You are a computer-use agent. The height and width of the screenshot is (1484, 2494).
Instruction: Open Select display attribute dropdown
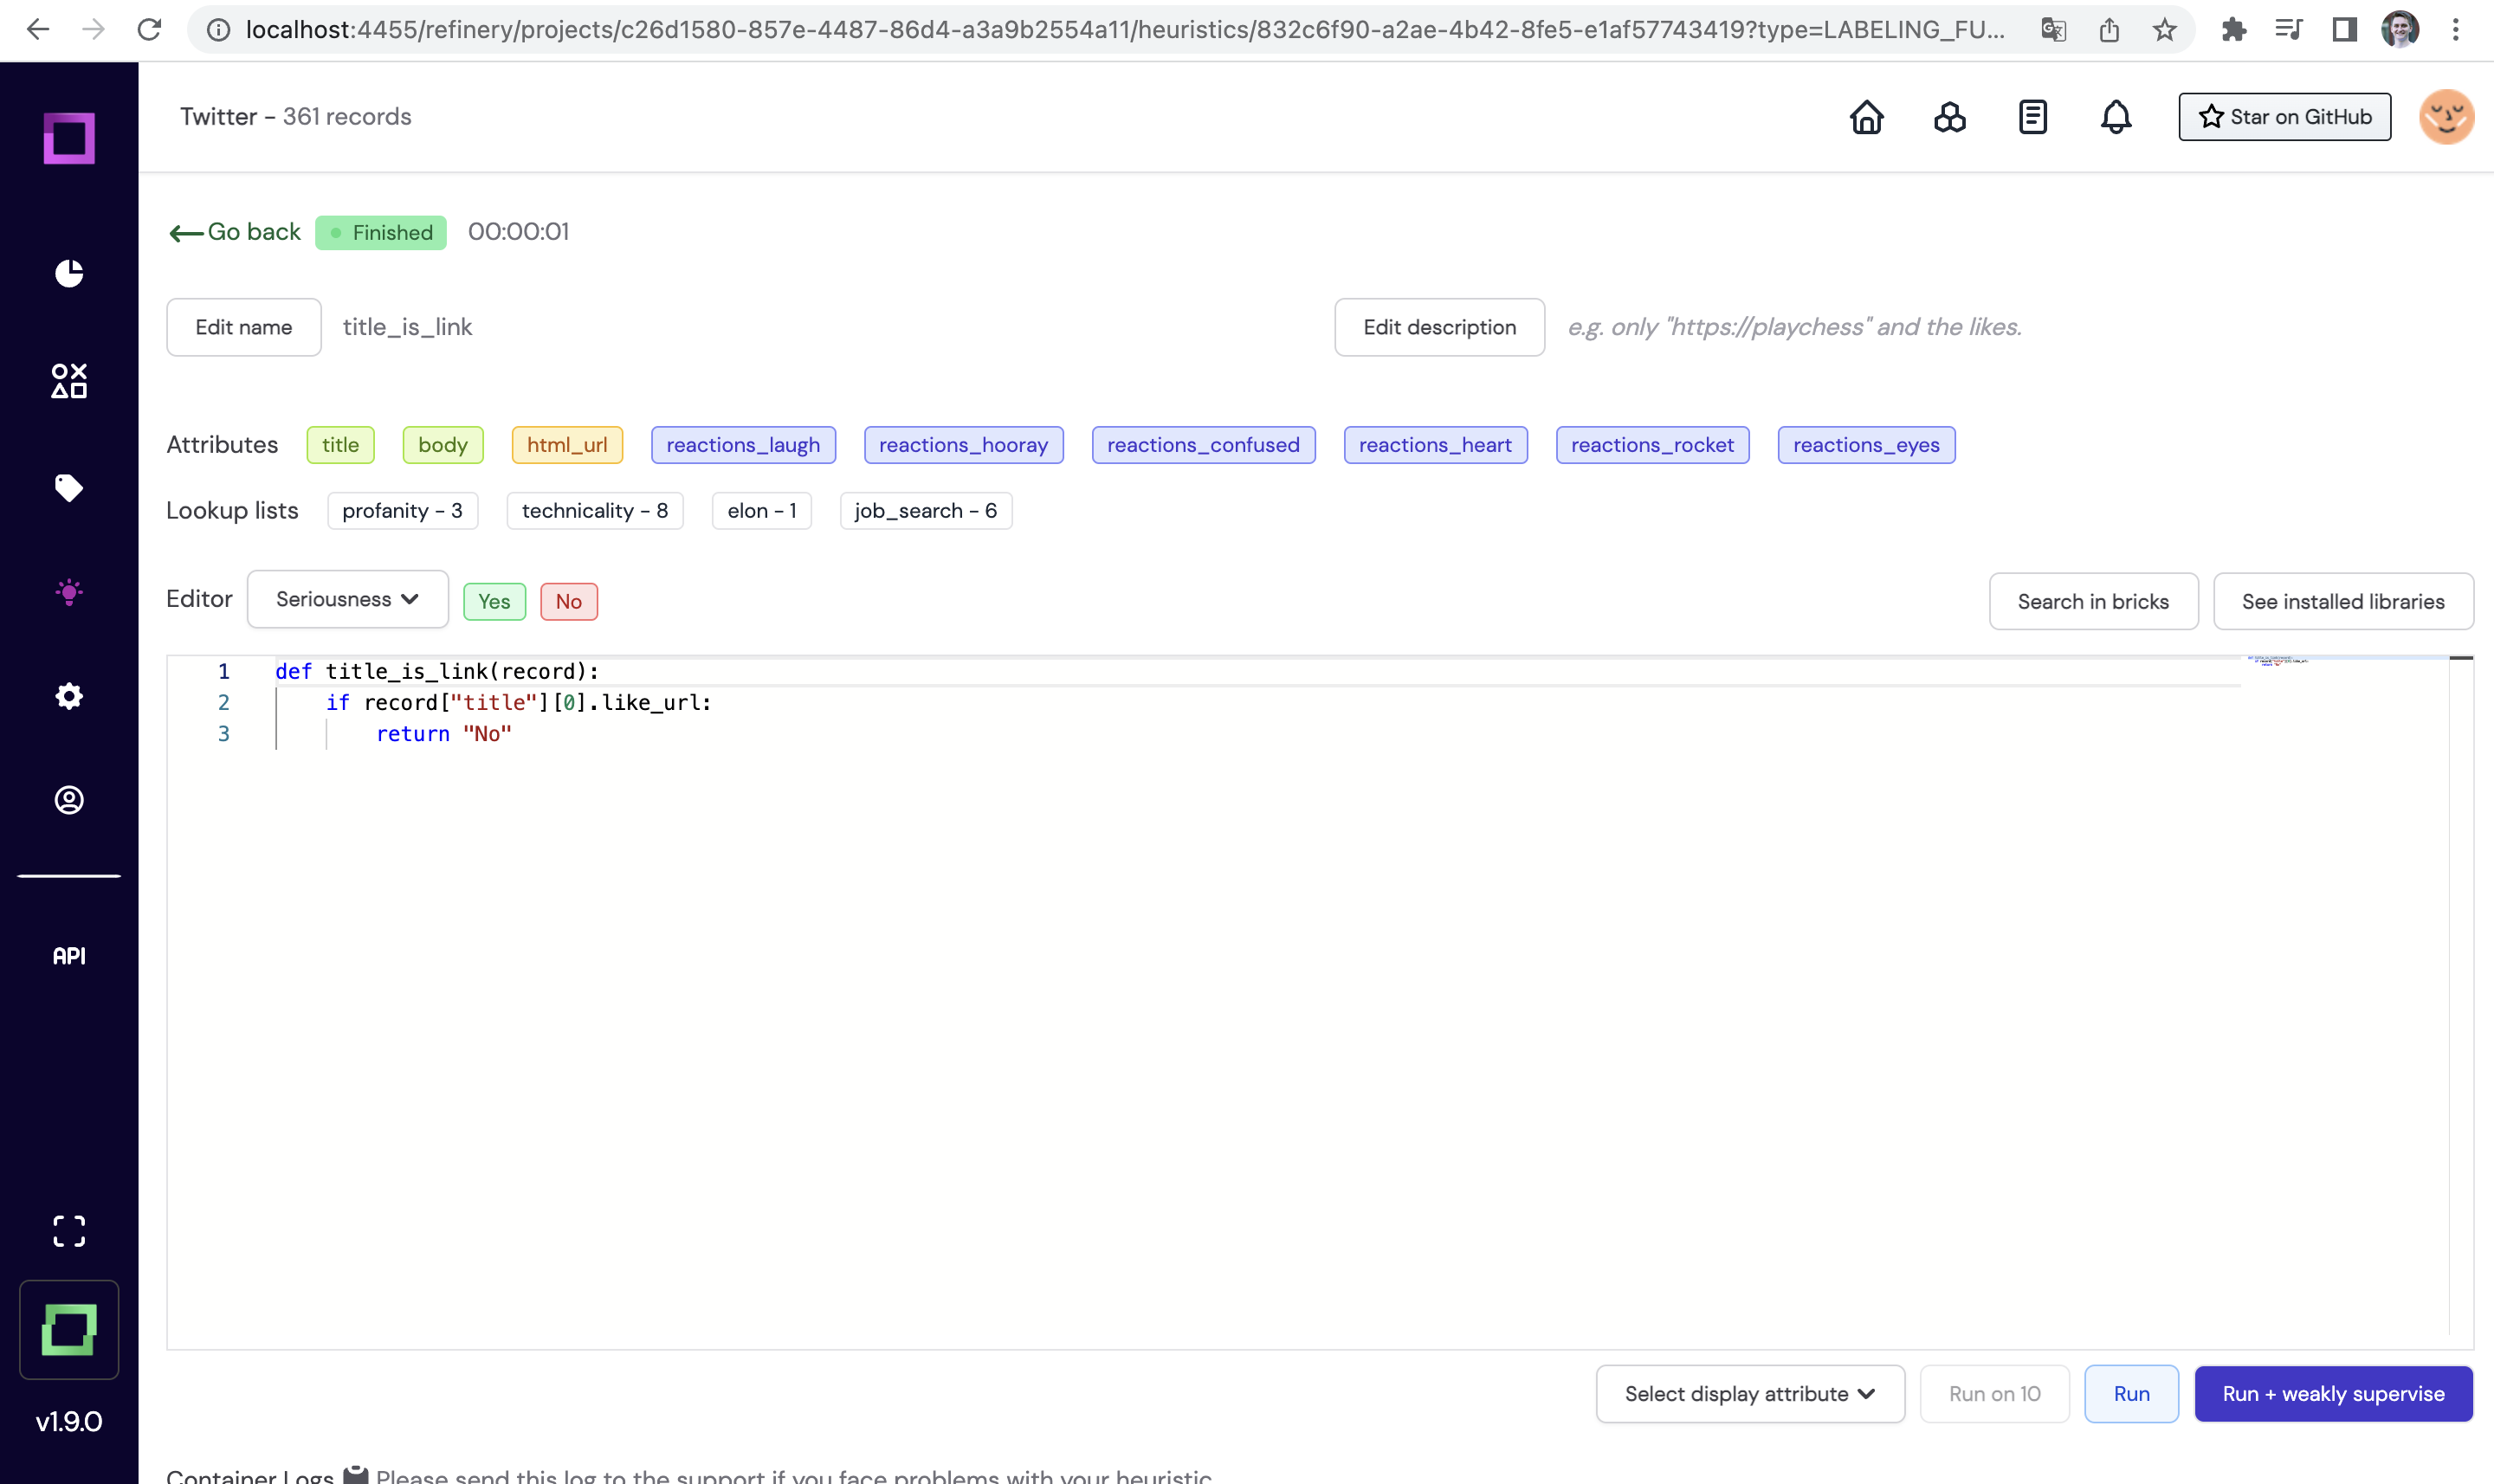1749,1393
